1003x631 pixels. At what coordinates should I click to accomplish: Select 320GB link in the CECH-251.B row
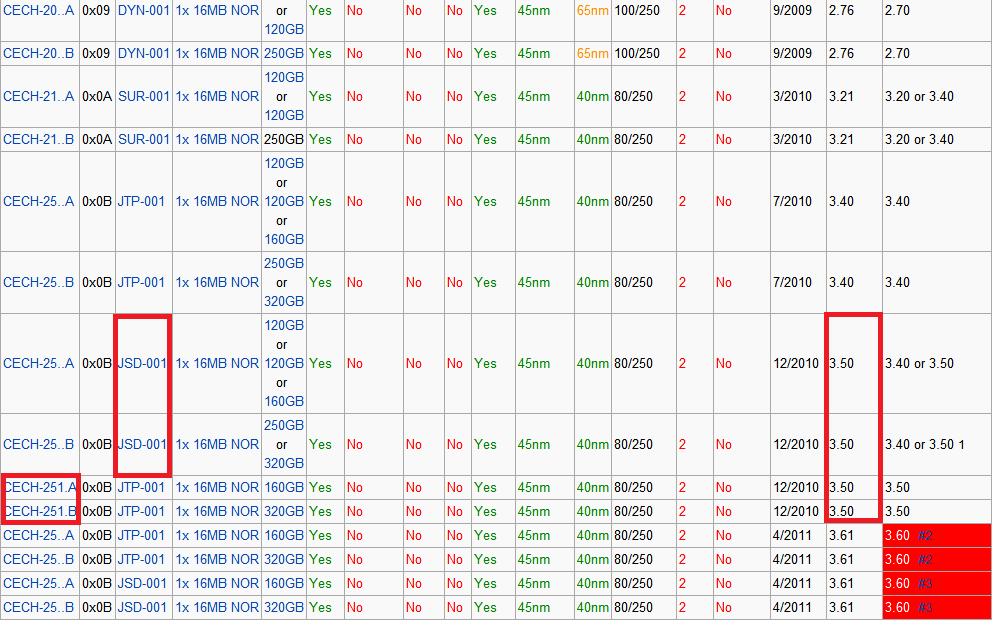(284, 512)
